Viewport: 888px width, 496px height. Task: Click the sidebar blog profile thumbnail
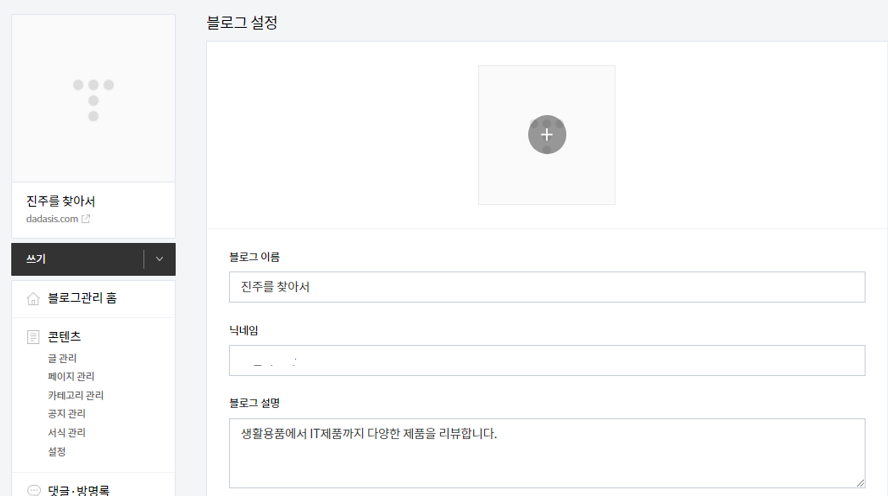pos(93,99)
